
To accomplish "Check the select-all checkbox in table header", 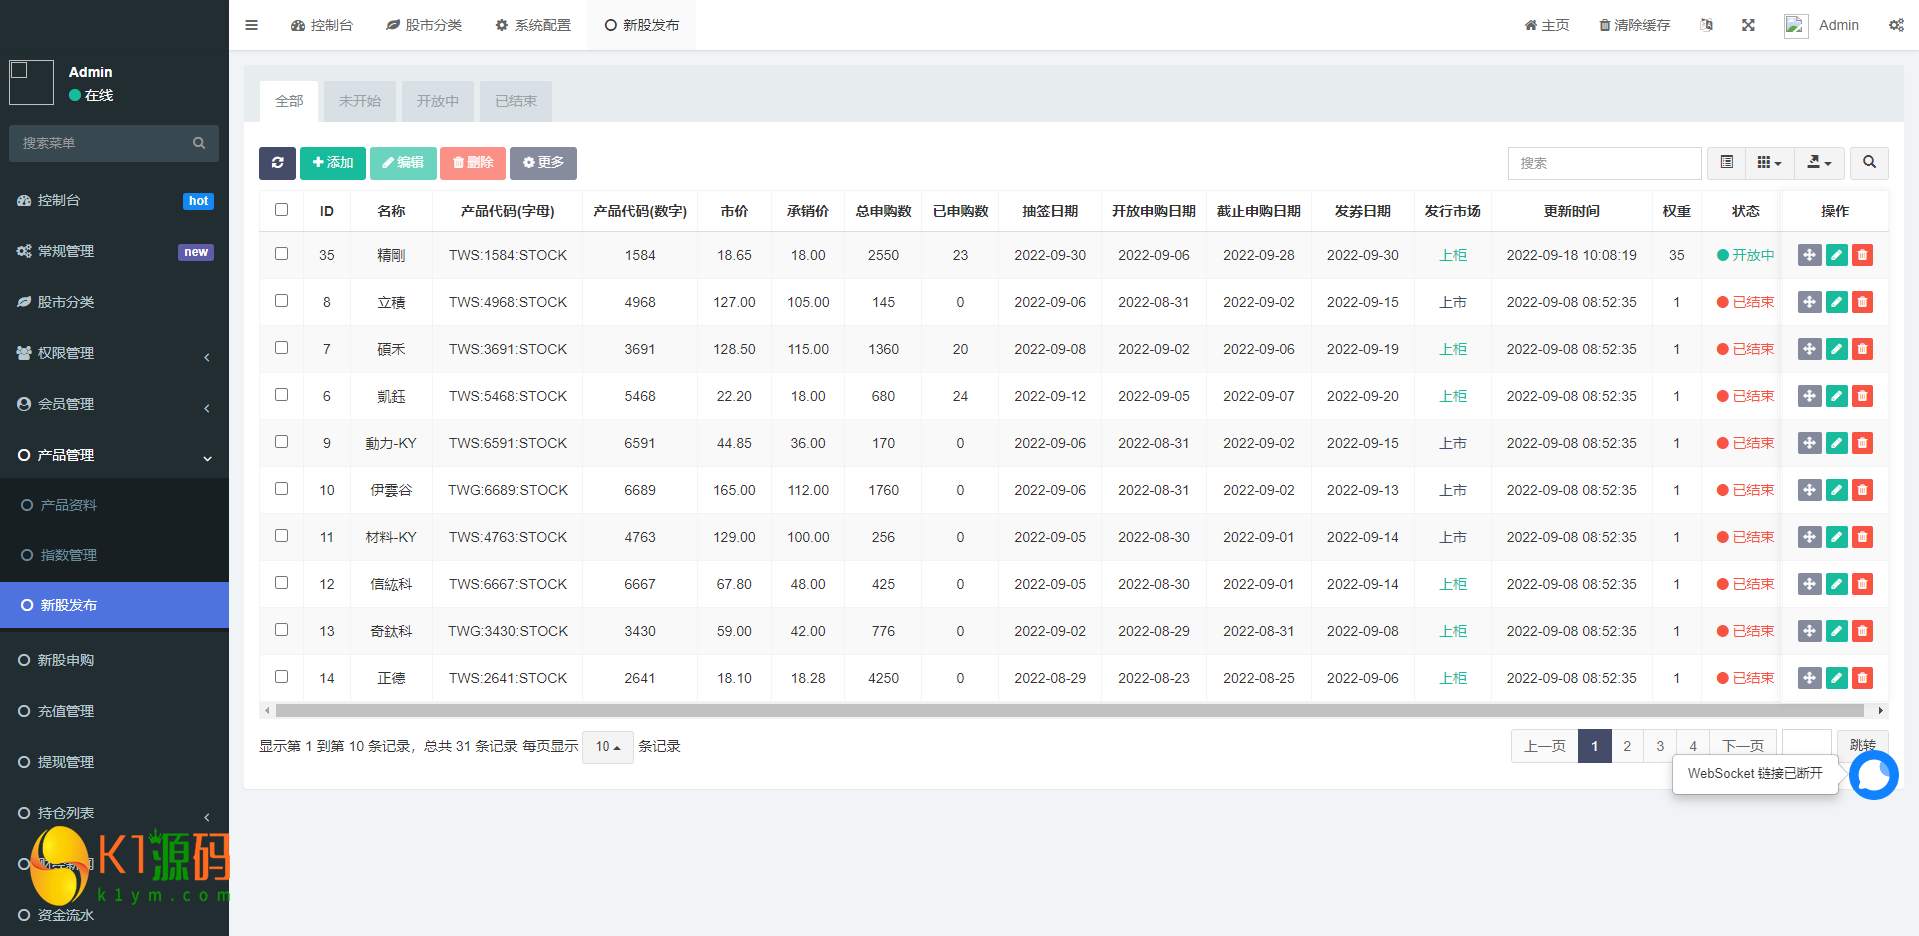I will (281, 210).
